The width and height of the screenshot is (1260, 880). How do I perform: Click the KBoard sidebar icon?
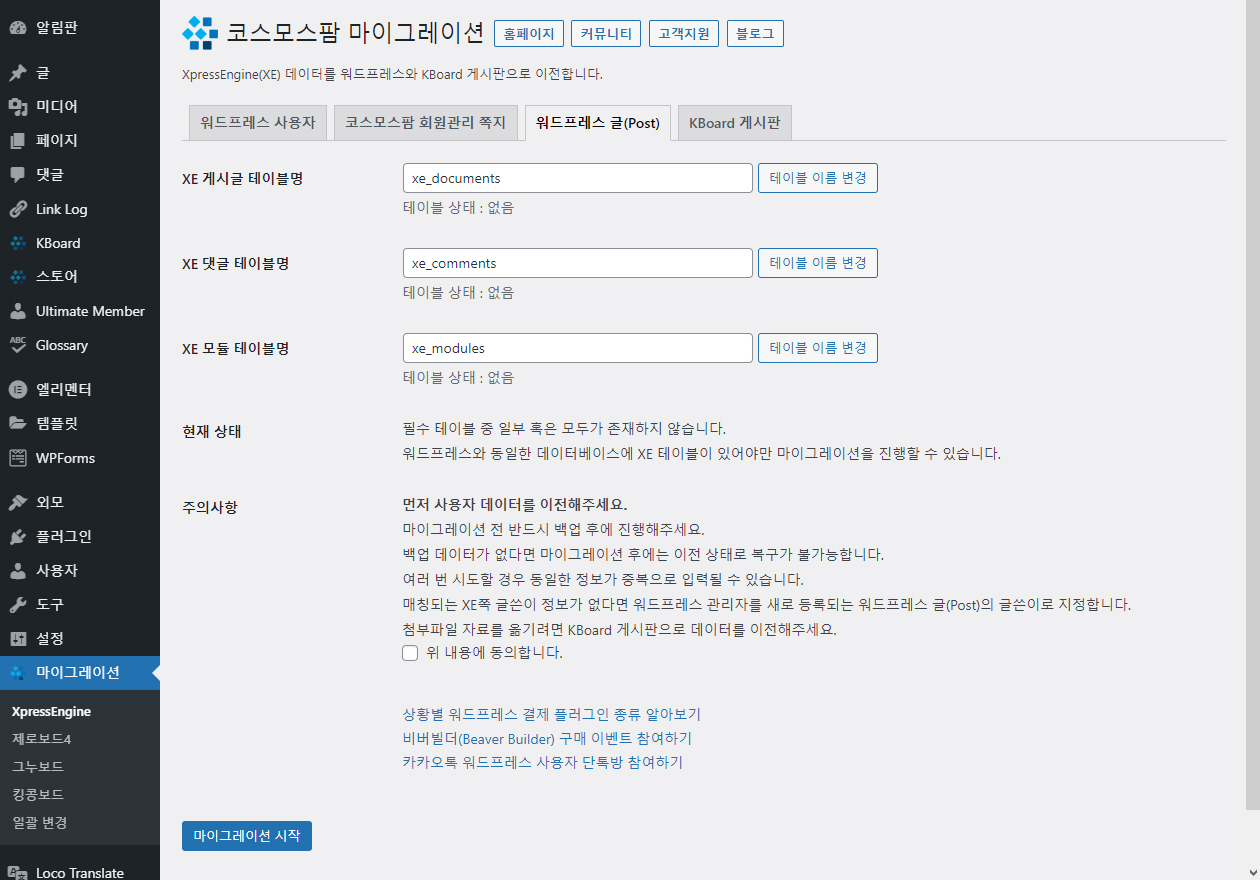(x=18, y=243)
